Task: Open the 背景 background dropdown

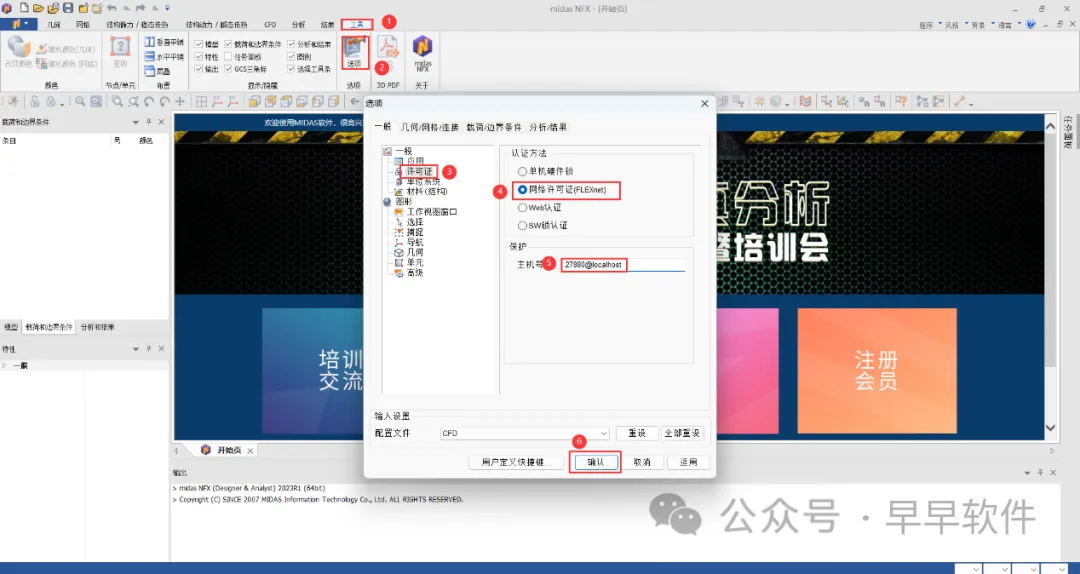Action: pos(982,25)
